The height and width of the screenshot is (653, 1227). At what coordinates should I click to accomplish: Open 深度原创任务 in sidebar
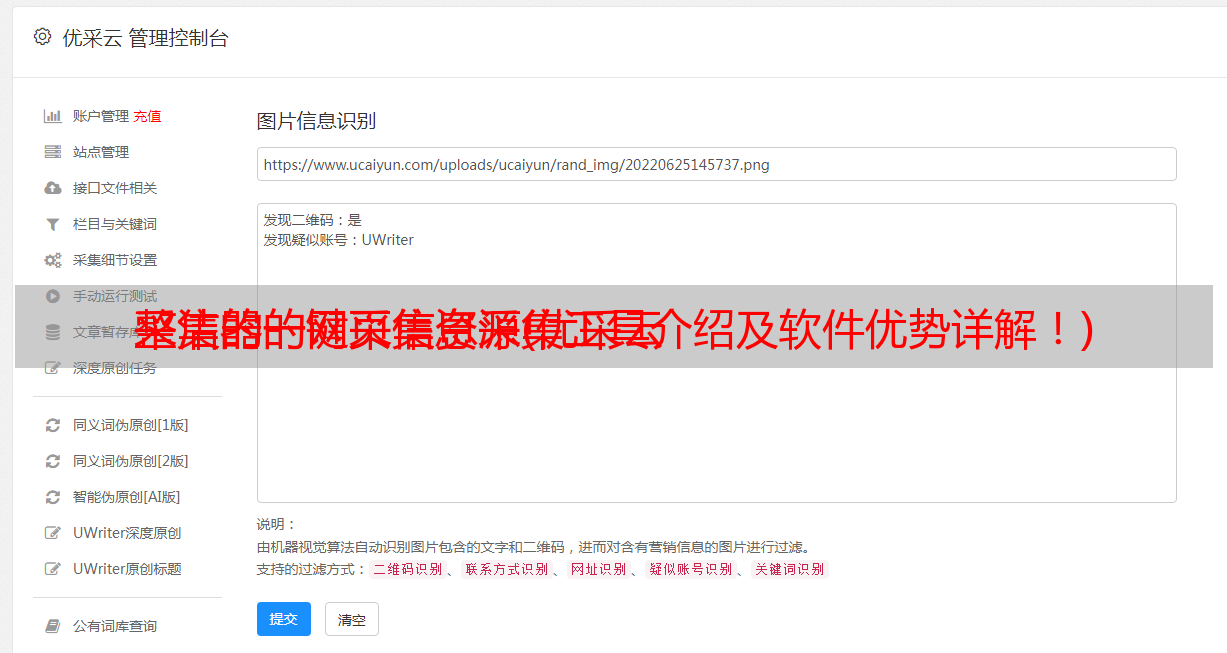[x=115, y=368]
